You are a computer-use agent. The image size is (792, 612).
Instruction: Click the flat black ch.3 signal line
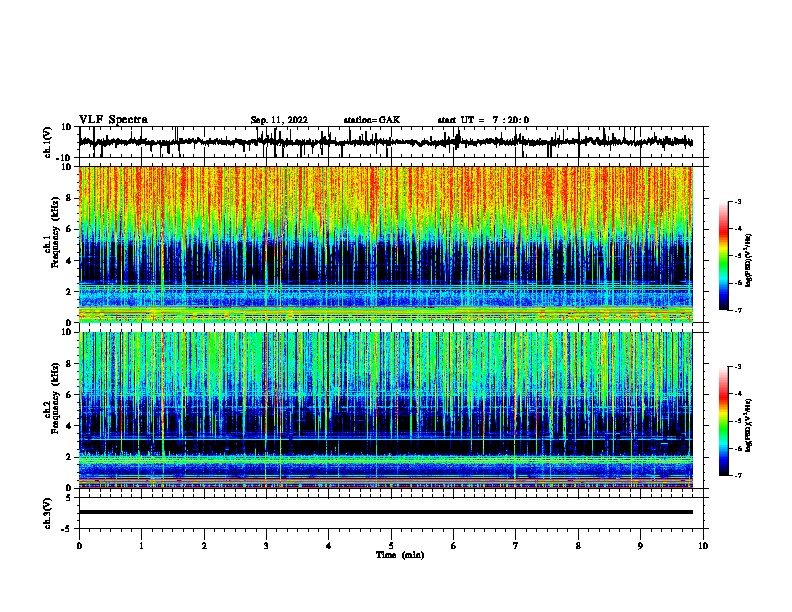pyautogui.click(x=386, y=512)
